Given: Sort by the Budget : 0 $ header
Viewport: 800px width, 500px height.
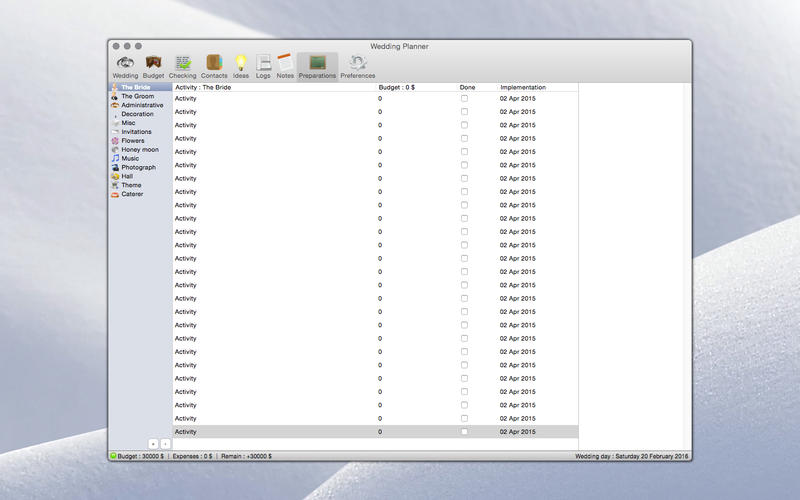Looking at the screenshot, I should (x=396, y=87).
